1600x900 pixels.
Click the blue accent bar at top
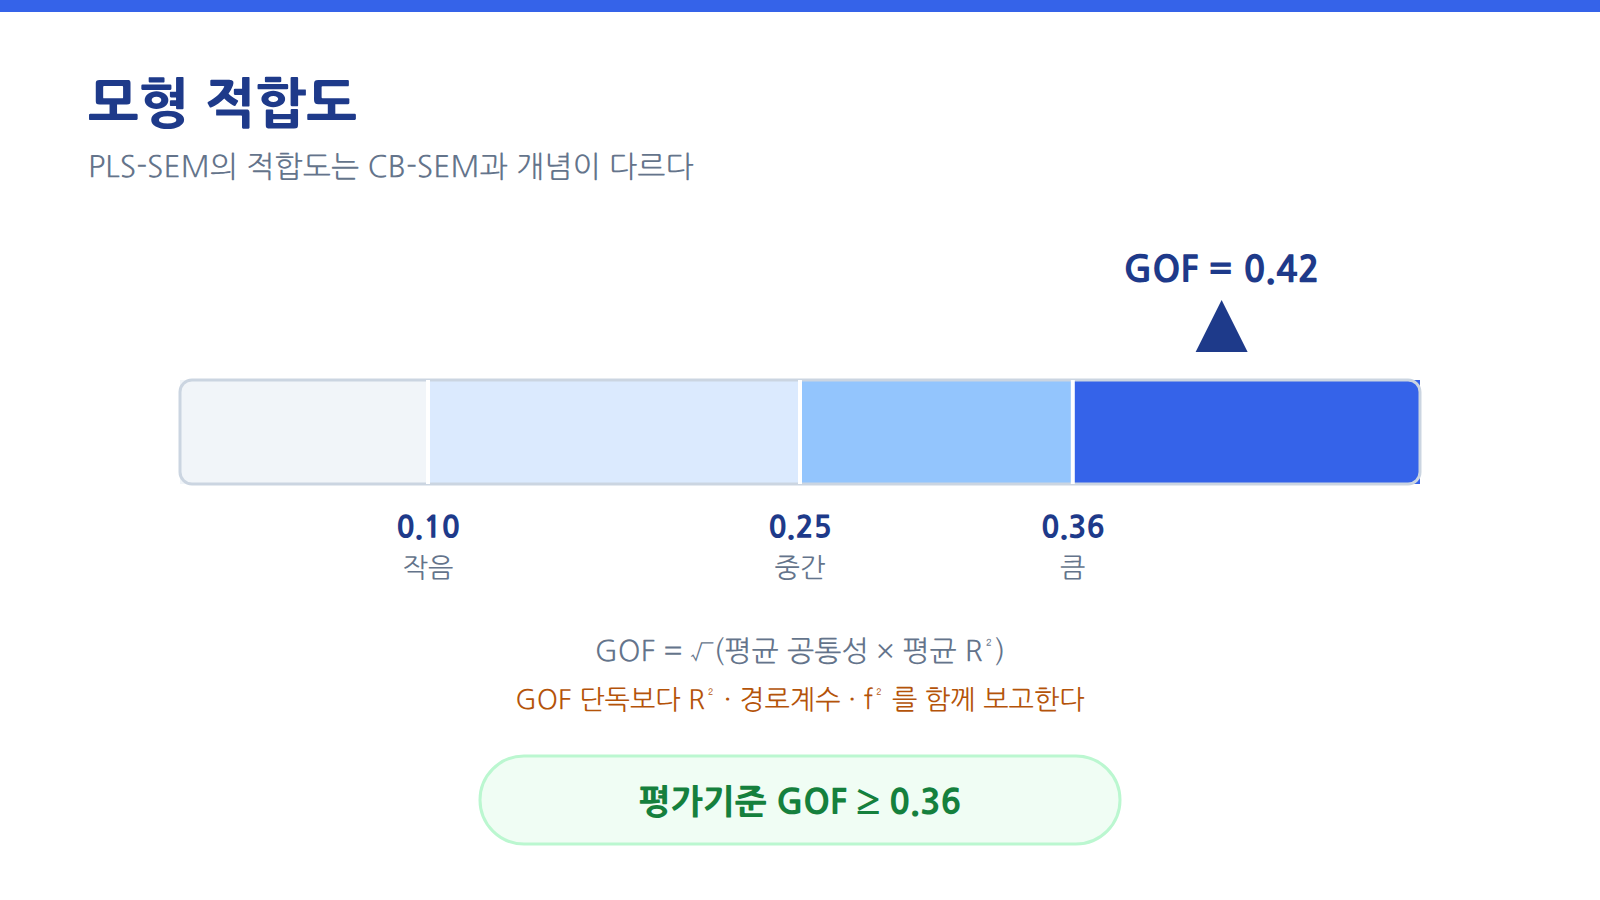pos(800,6)
